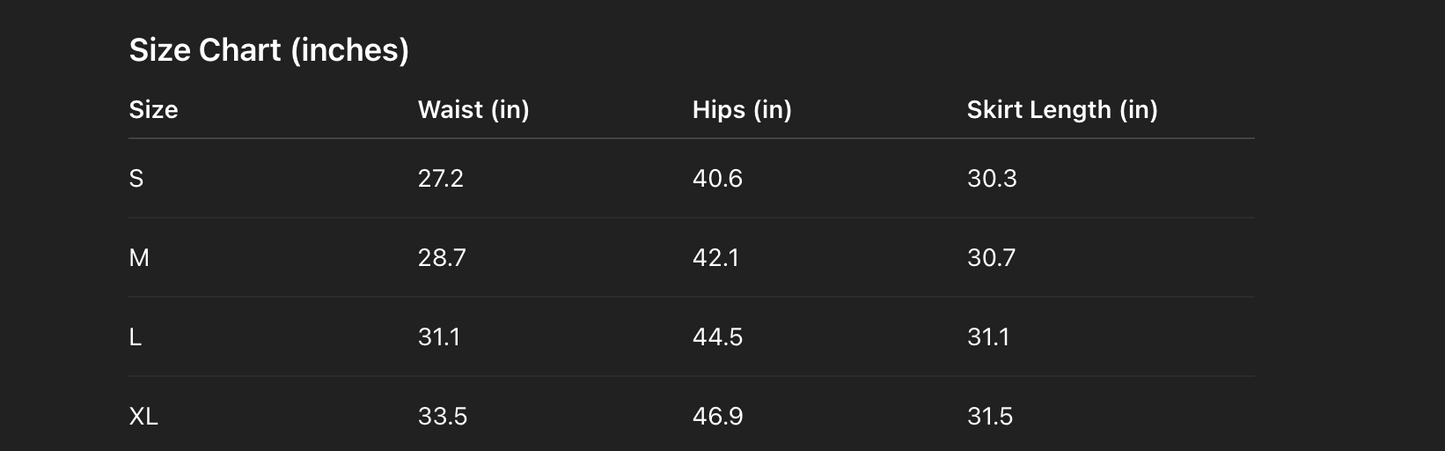
Task: Select the Skirt Length (in) column header
Action: click(1061, 110)
